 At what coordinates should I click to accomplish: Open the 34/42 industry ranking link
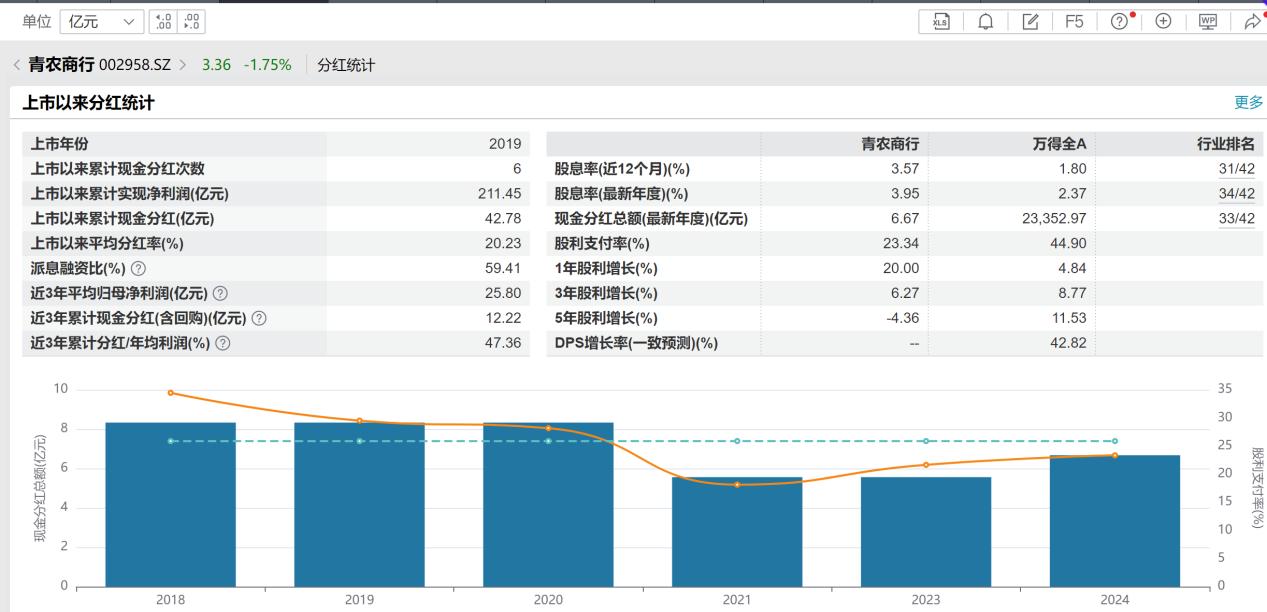1236,194
